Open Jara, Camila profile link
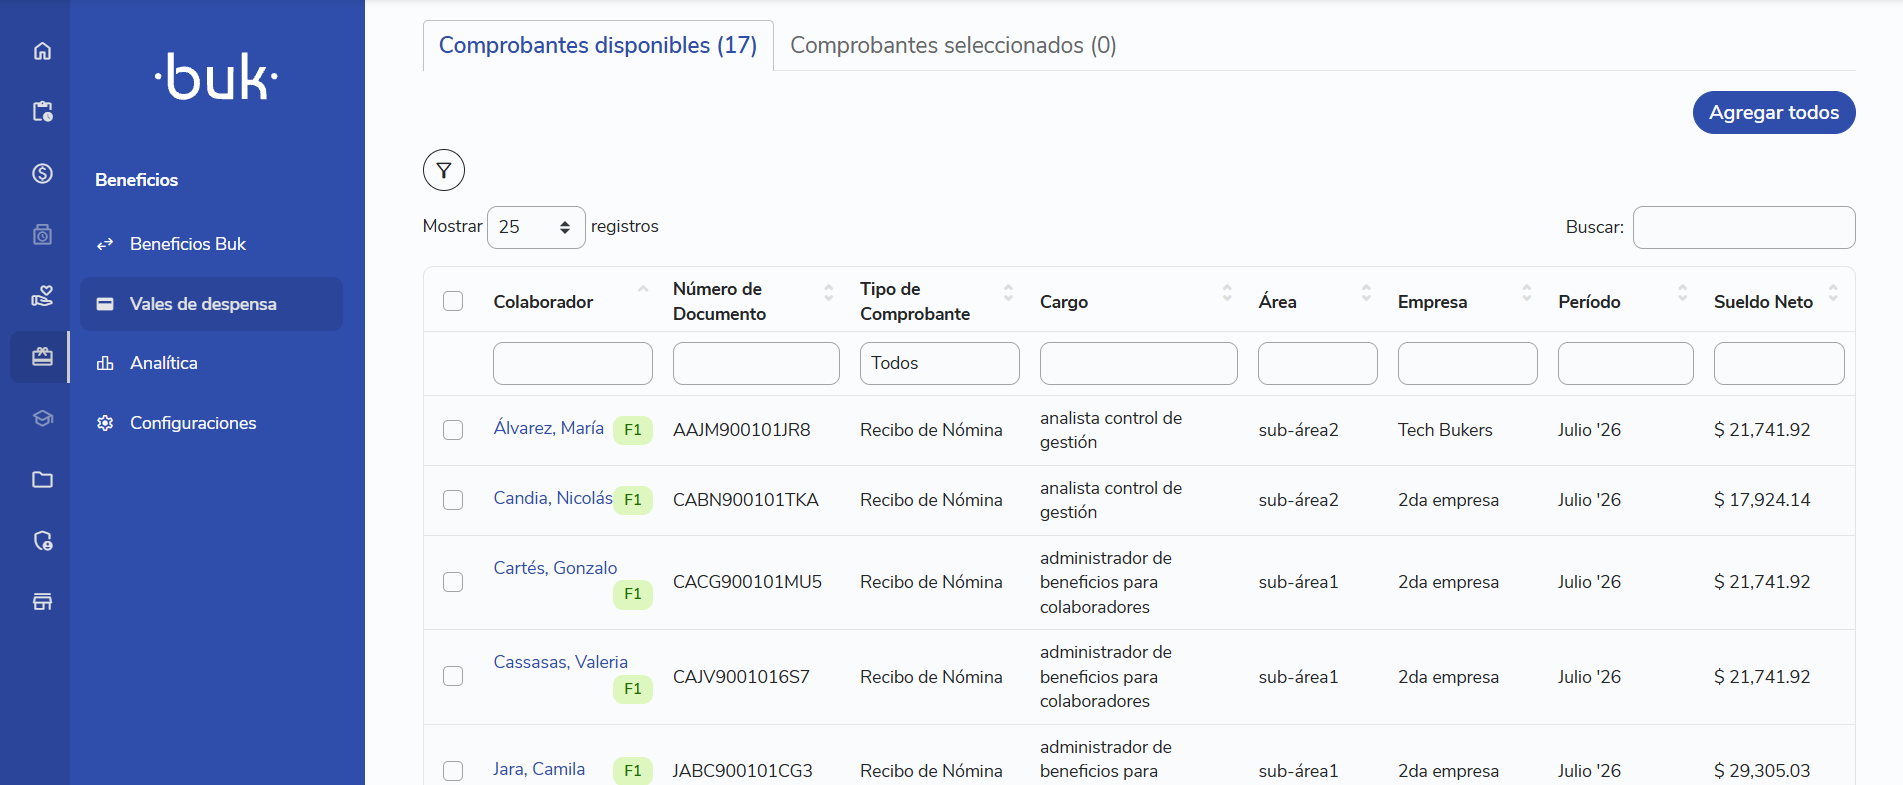The image size is (1903, 785). click(539, 769)
